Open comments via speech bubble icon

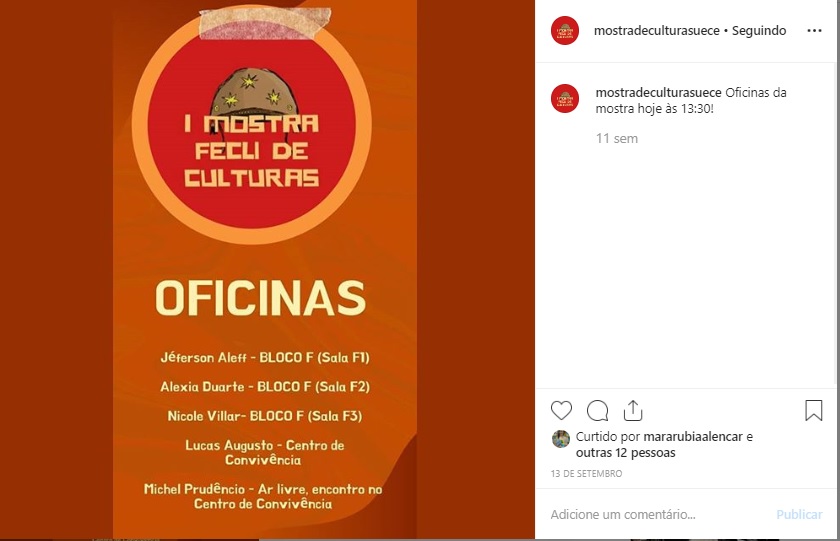(597, 411)
